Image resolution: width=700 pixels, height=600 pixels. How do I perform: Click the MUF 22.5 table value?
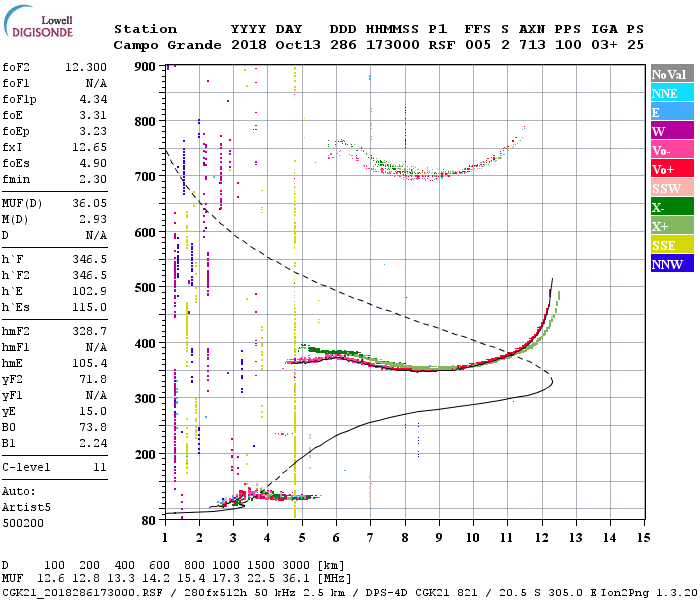261,579
